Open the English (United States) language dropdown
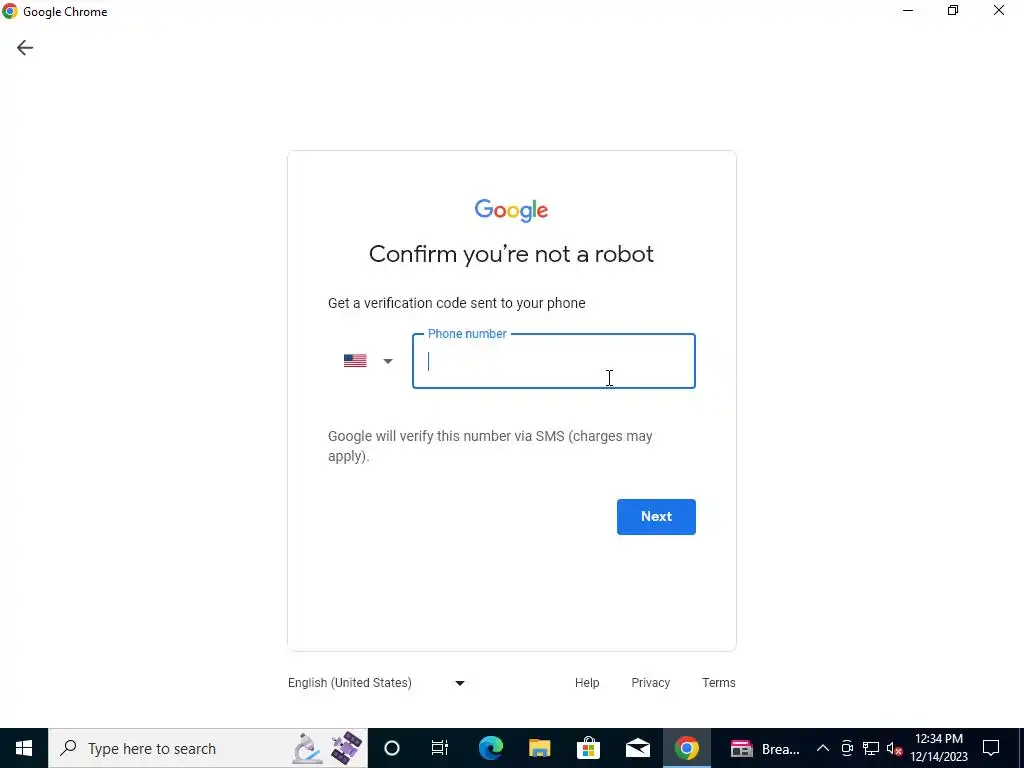 coord(376,683)
